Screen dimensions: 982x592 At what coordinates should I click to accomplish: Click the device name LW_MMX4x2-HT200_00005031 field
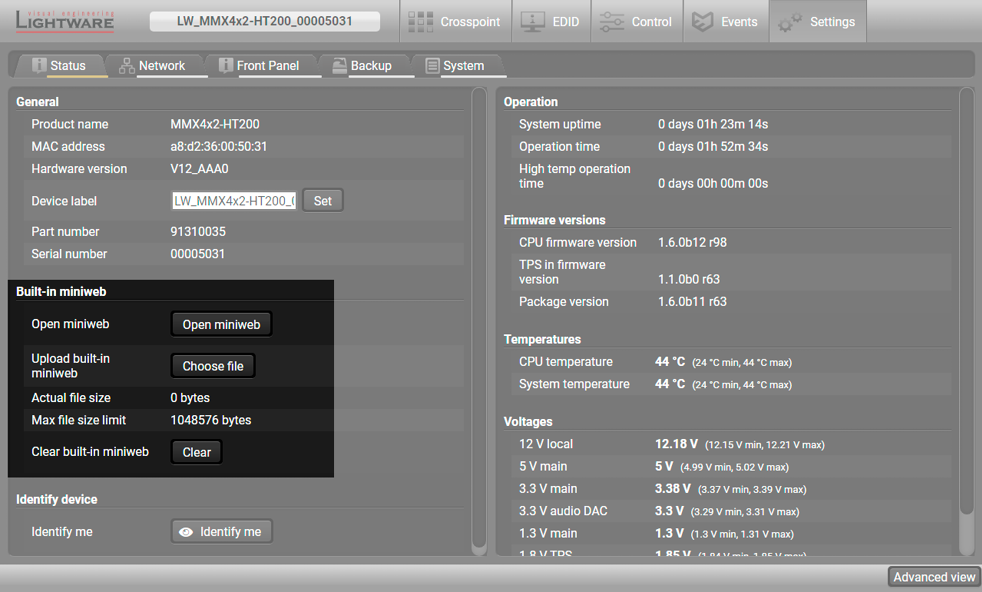click(x=265, y=21)
